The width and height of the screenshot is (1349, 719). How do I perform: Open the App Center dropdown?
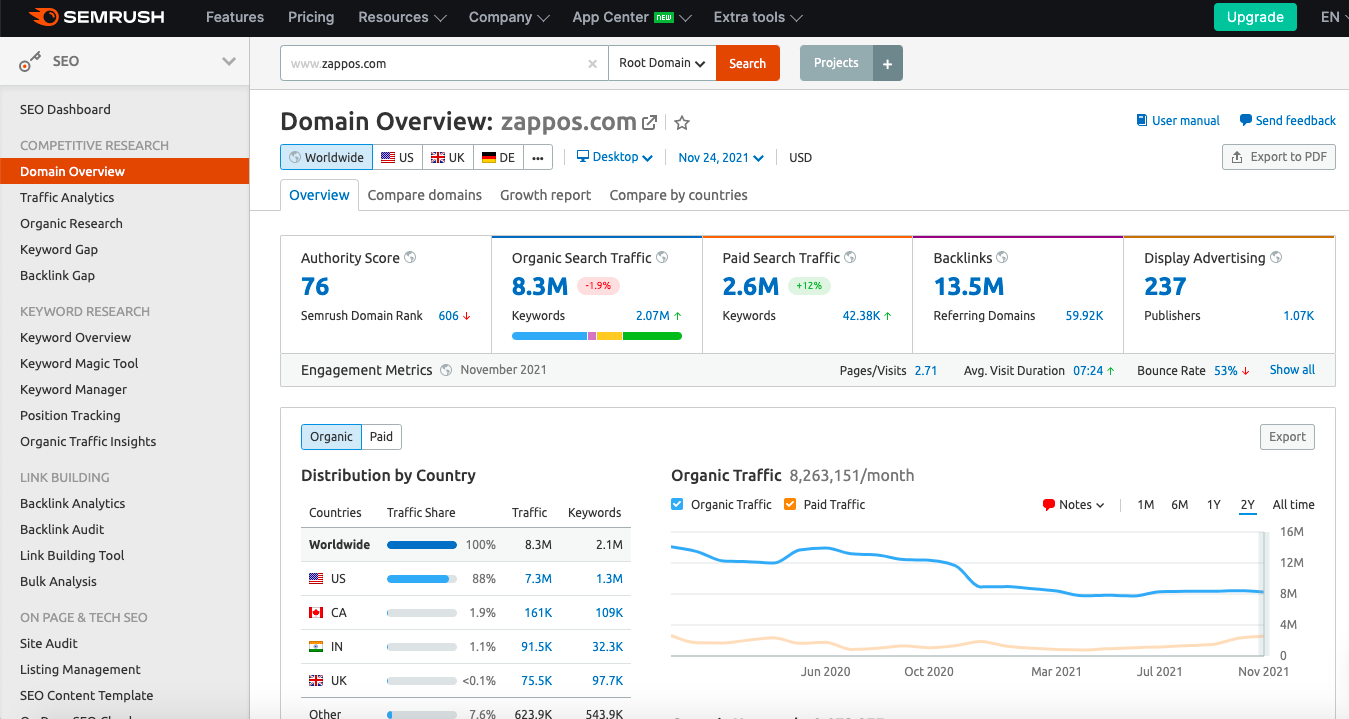tap(632, 17)
